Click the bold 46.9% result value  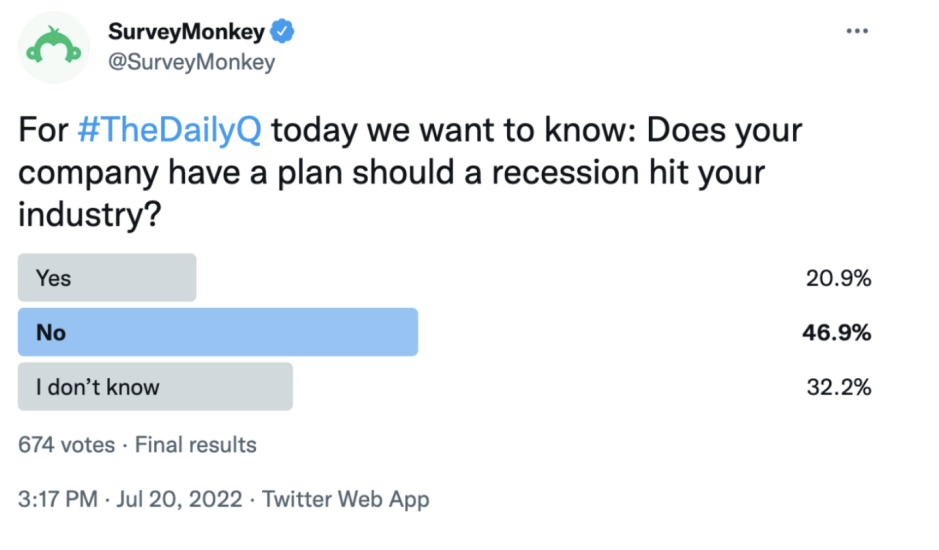click(x=837, y=333)
